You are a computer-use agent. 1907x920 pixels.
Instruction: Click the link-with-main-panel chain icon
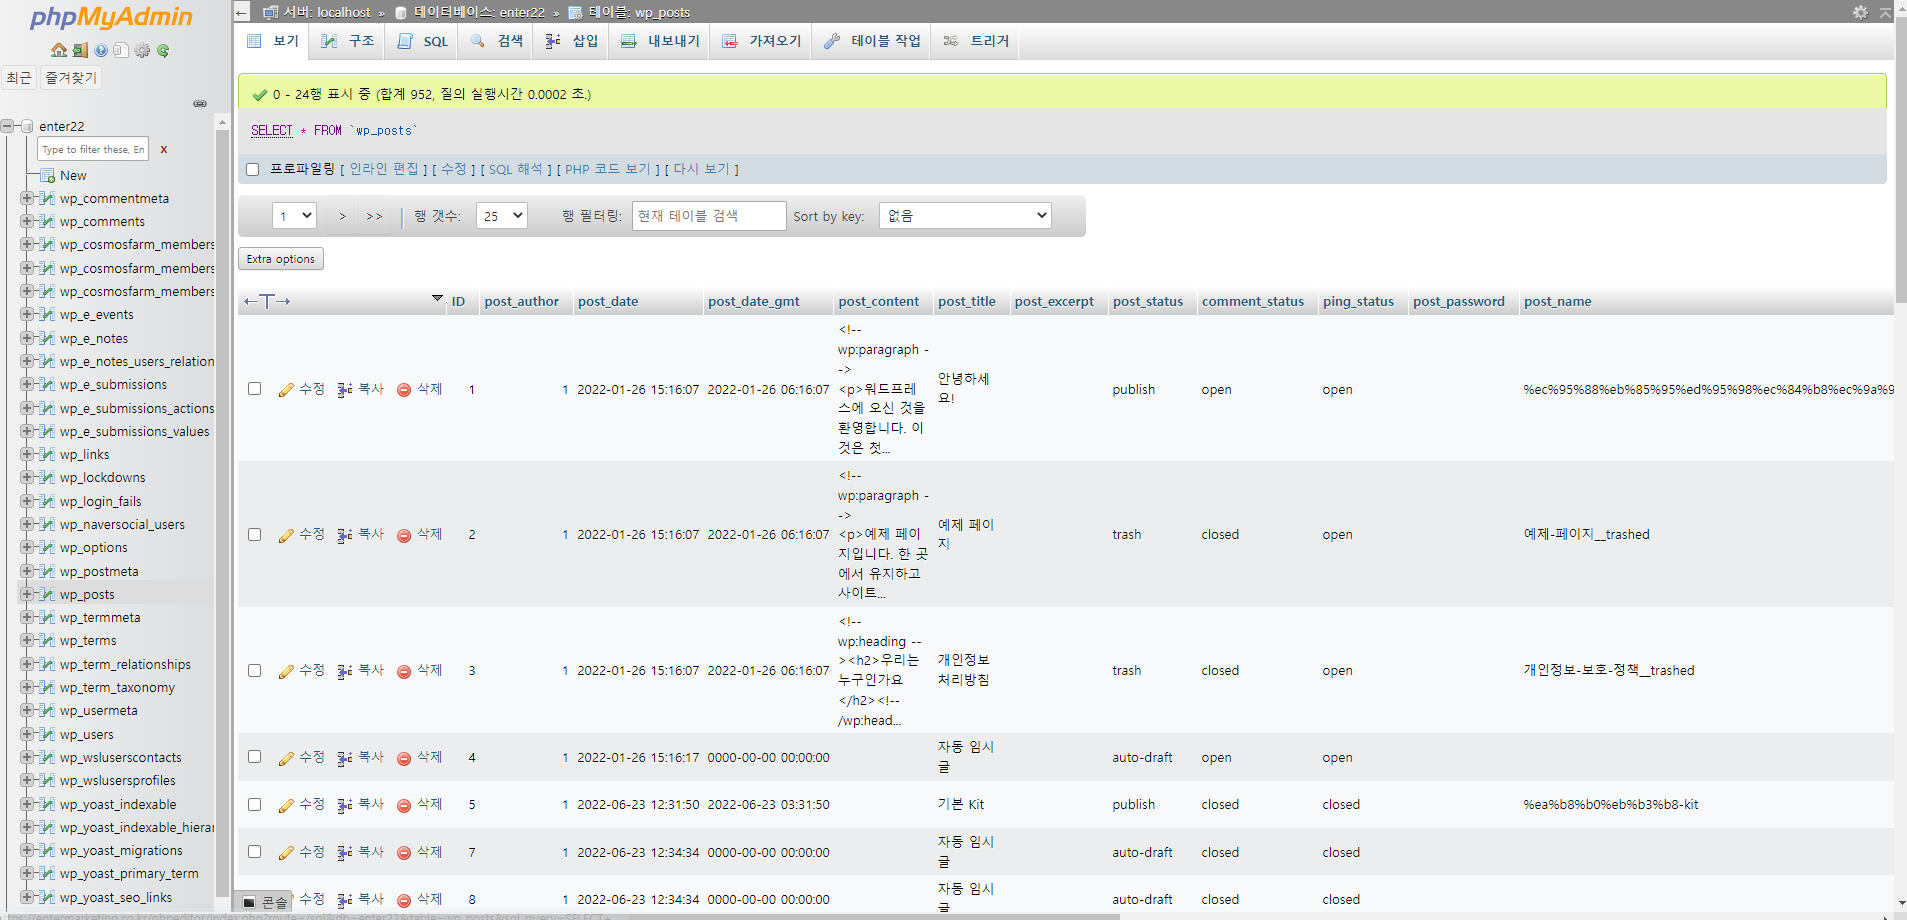point(200,104)
